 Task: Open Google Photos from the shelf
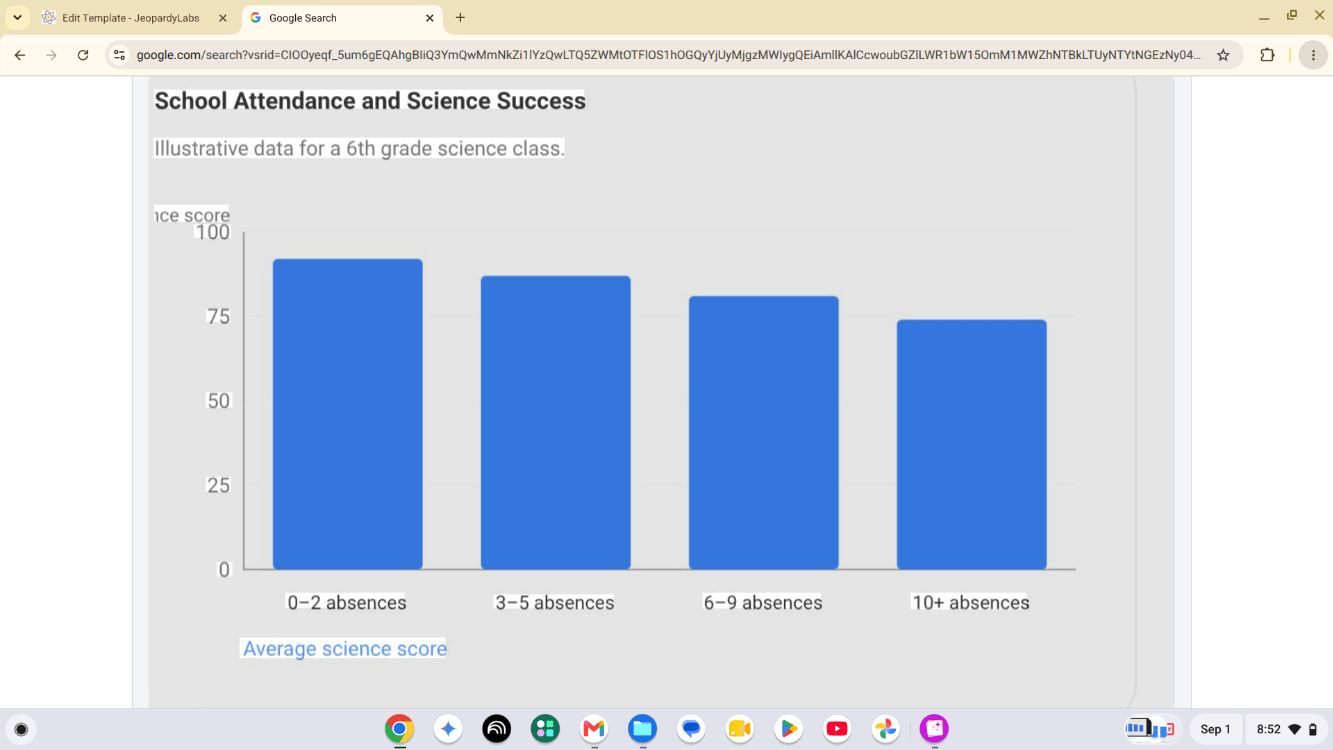click(x=885, y=729)
